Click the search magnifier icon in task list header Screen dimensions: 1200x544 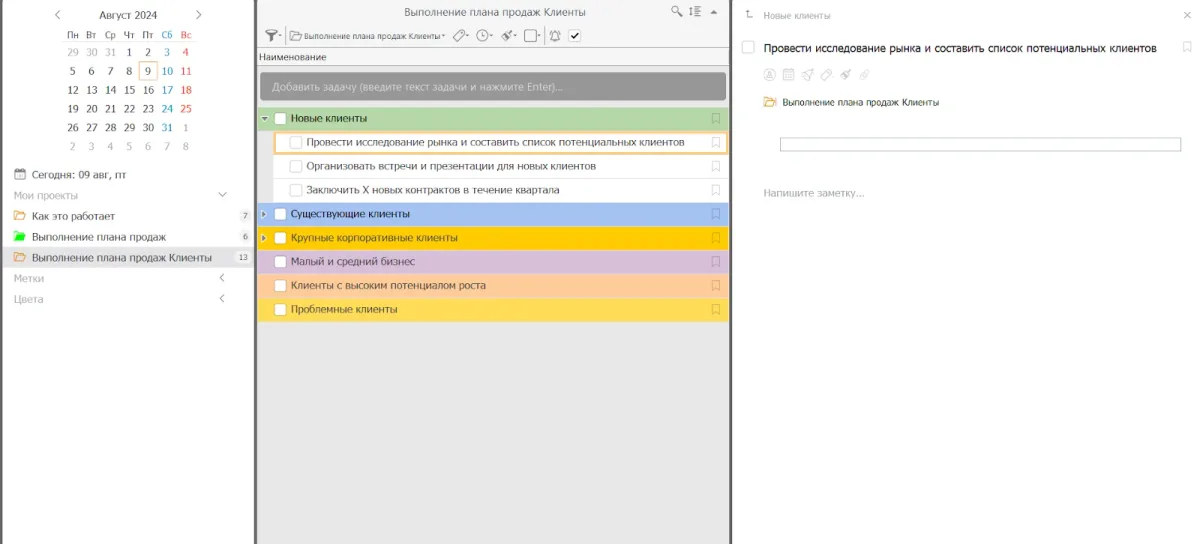[x=677, y=12]
